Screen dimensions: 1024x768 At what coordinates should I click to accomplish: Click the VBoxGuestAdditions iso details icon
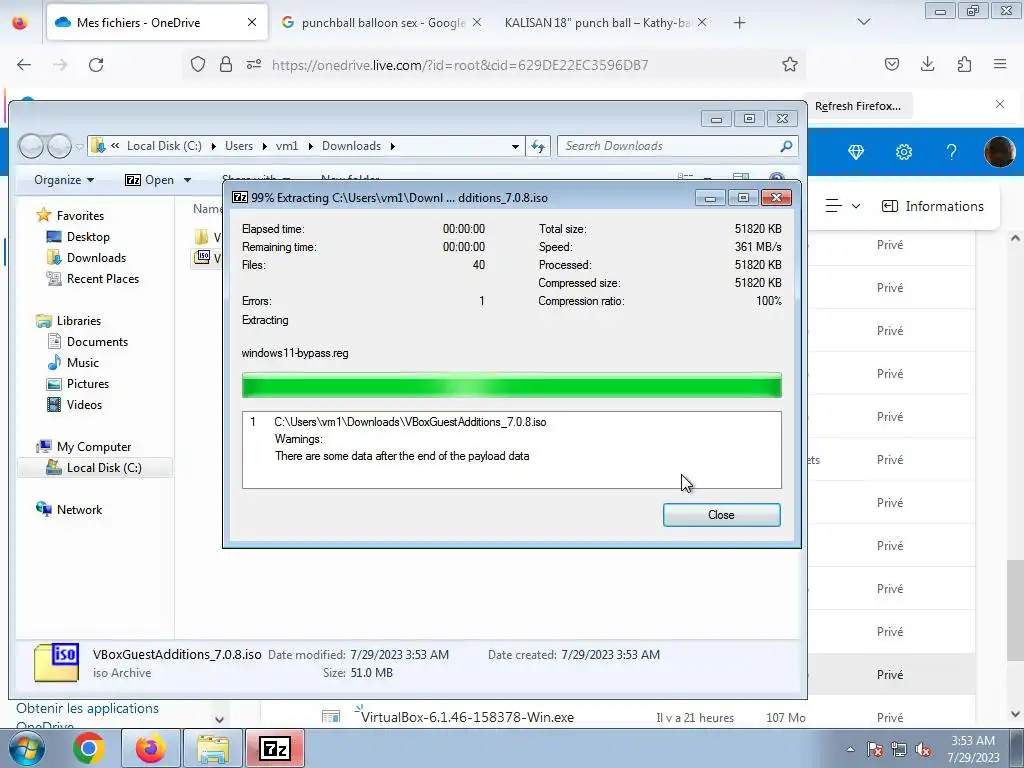click(x=57, y=662)
